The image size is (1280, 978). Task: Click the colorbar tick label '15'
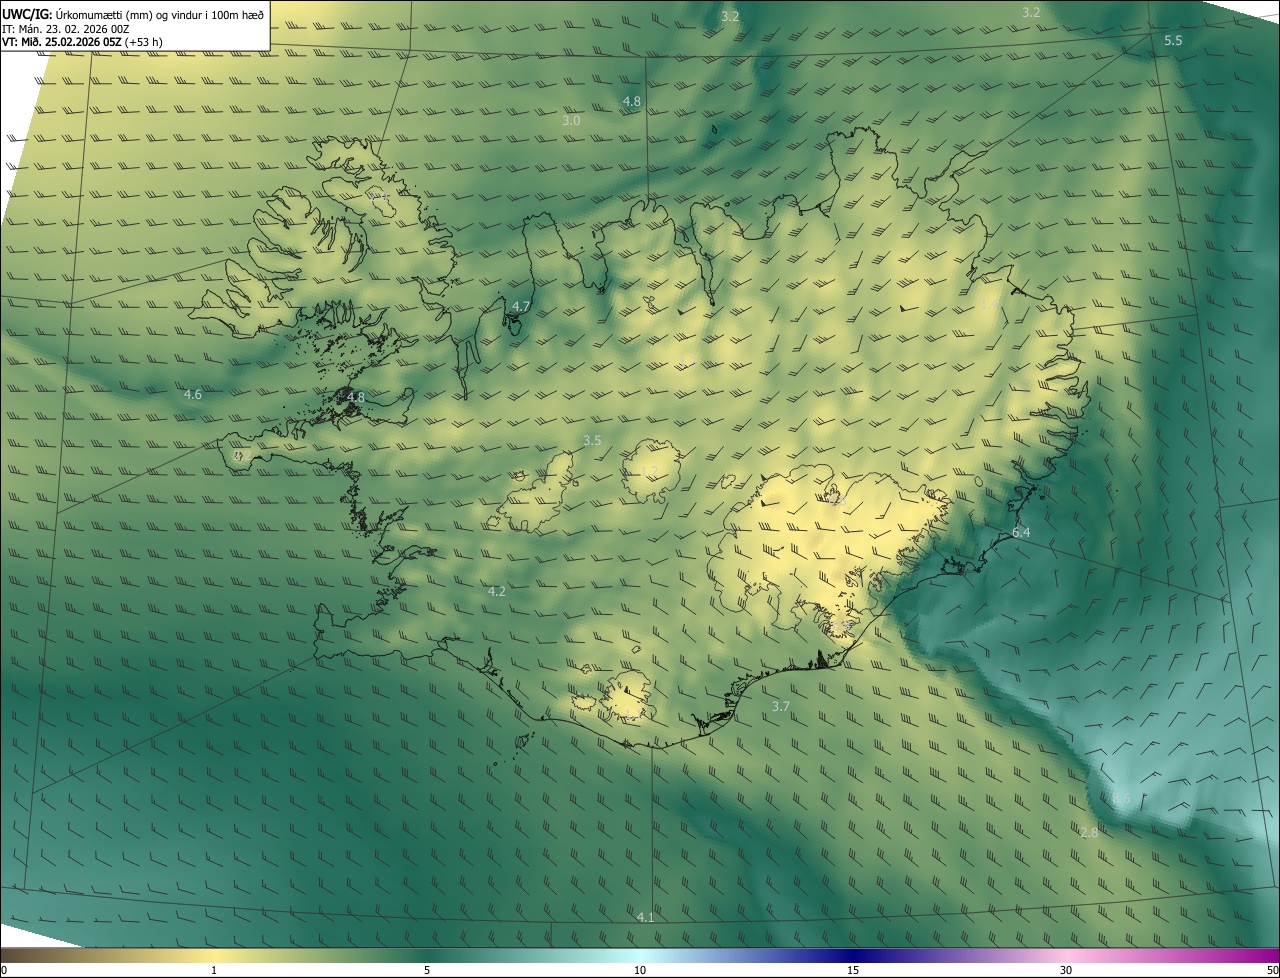(853, 970)
